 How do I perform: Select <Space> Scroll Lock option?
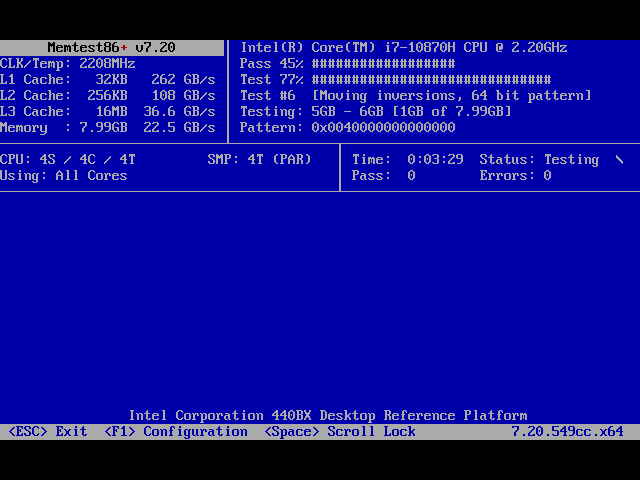[340, 431]
